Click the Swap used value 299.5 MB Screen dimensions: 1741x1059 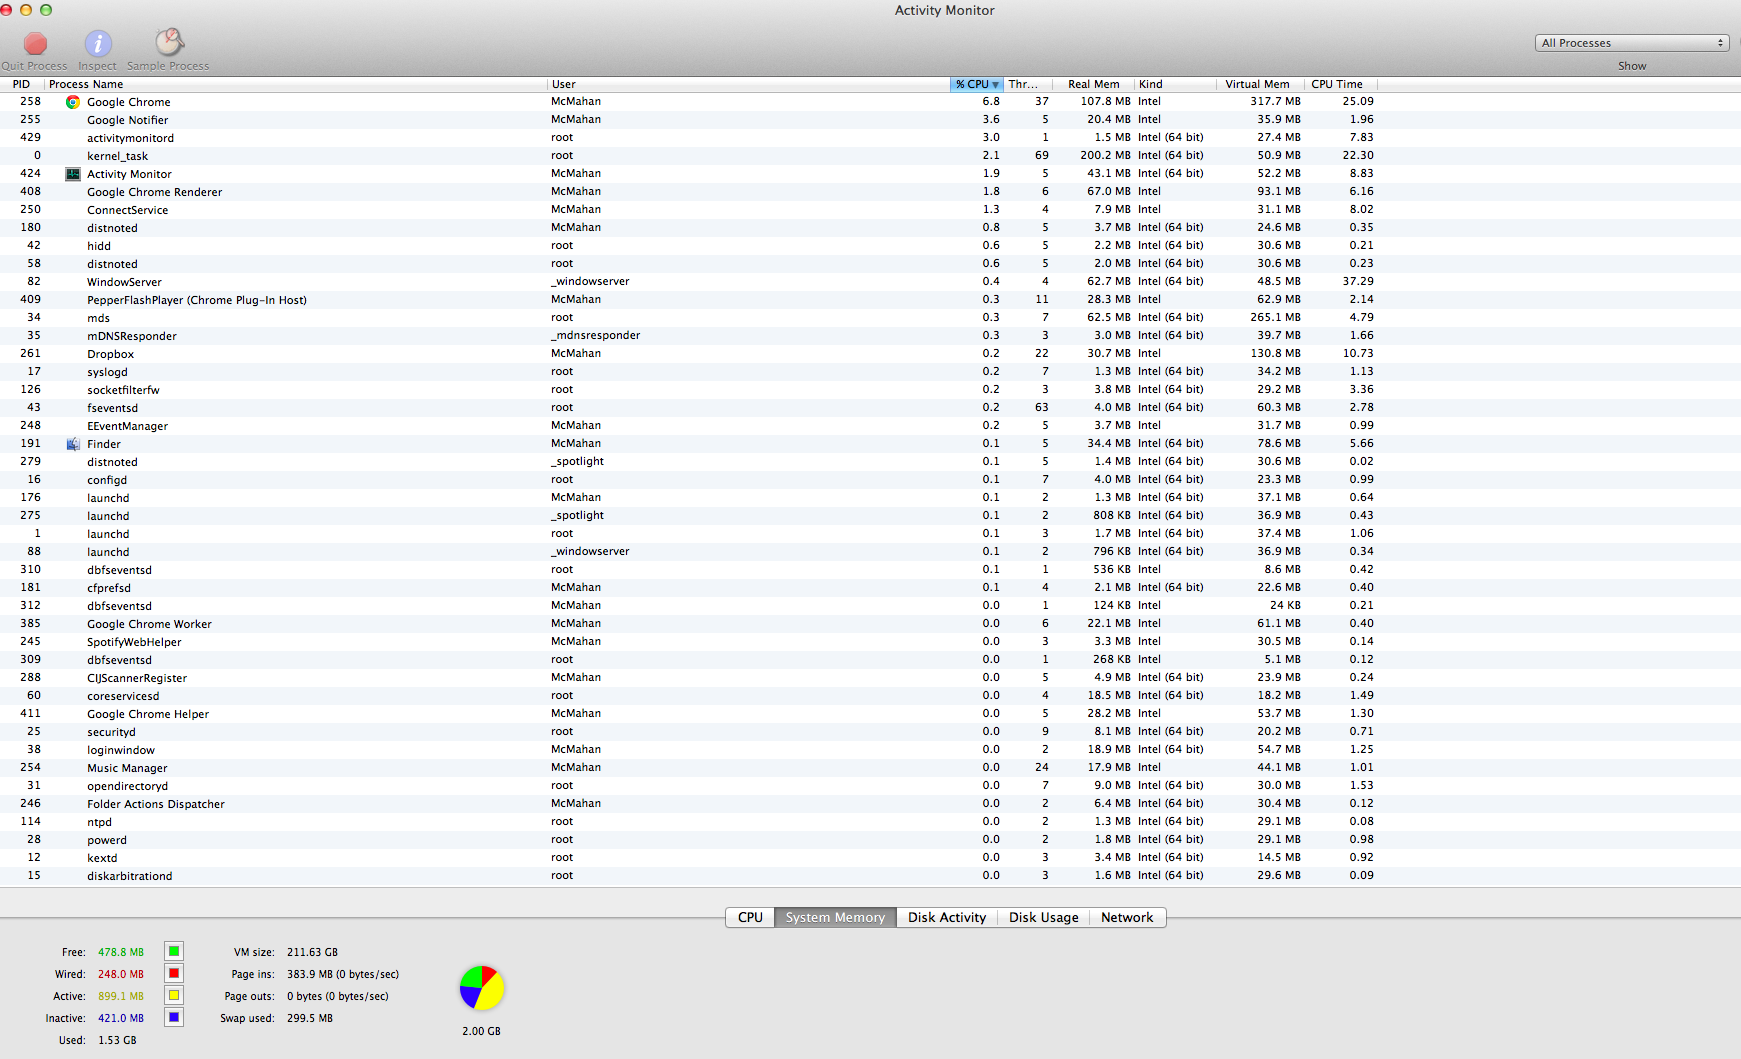pos(310,1018)
